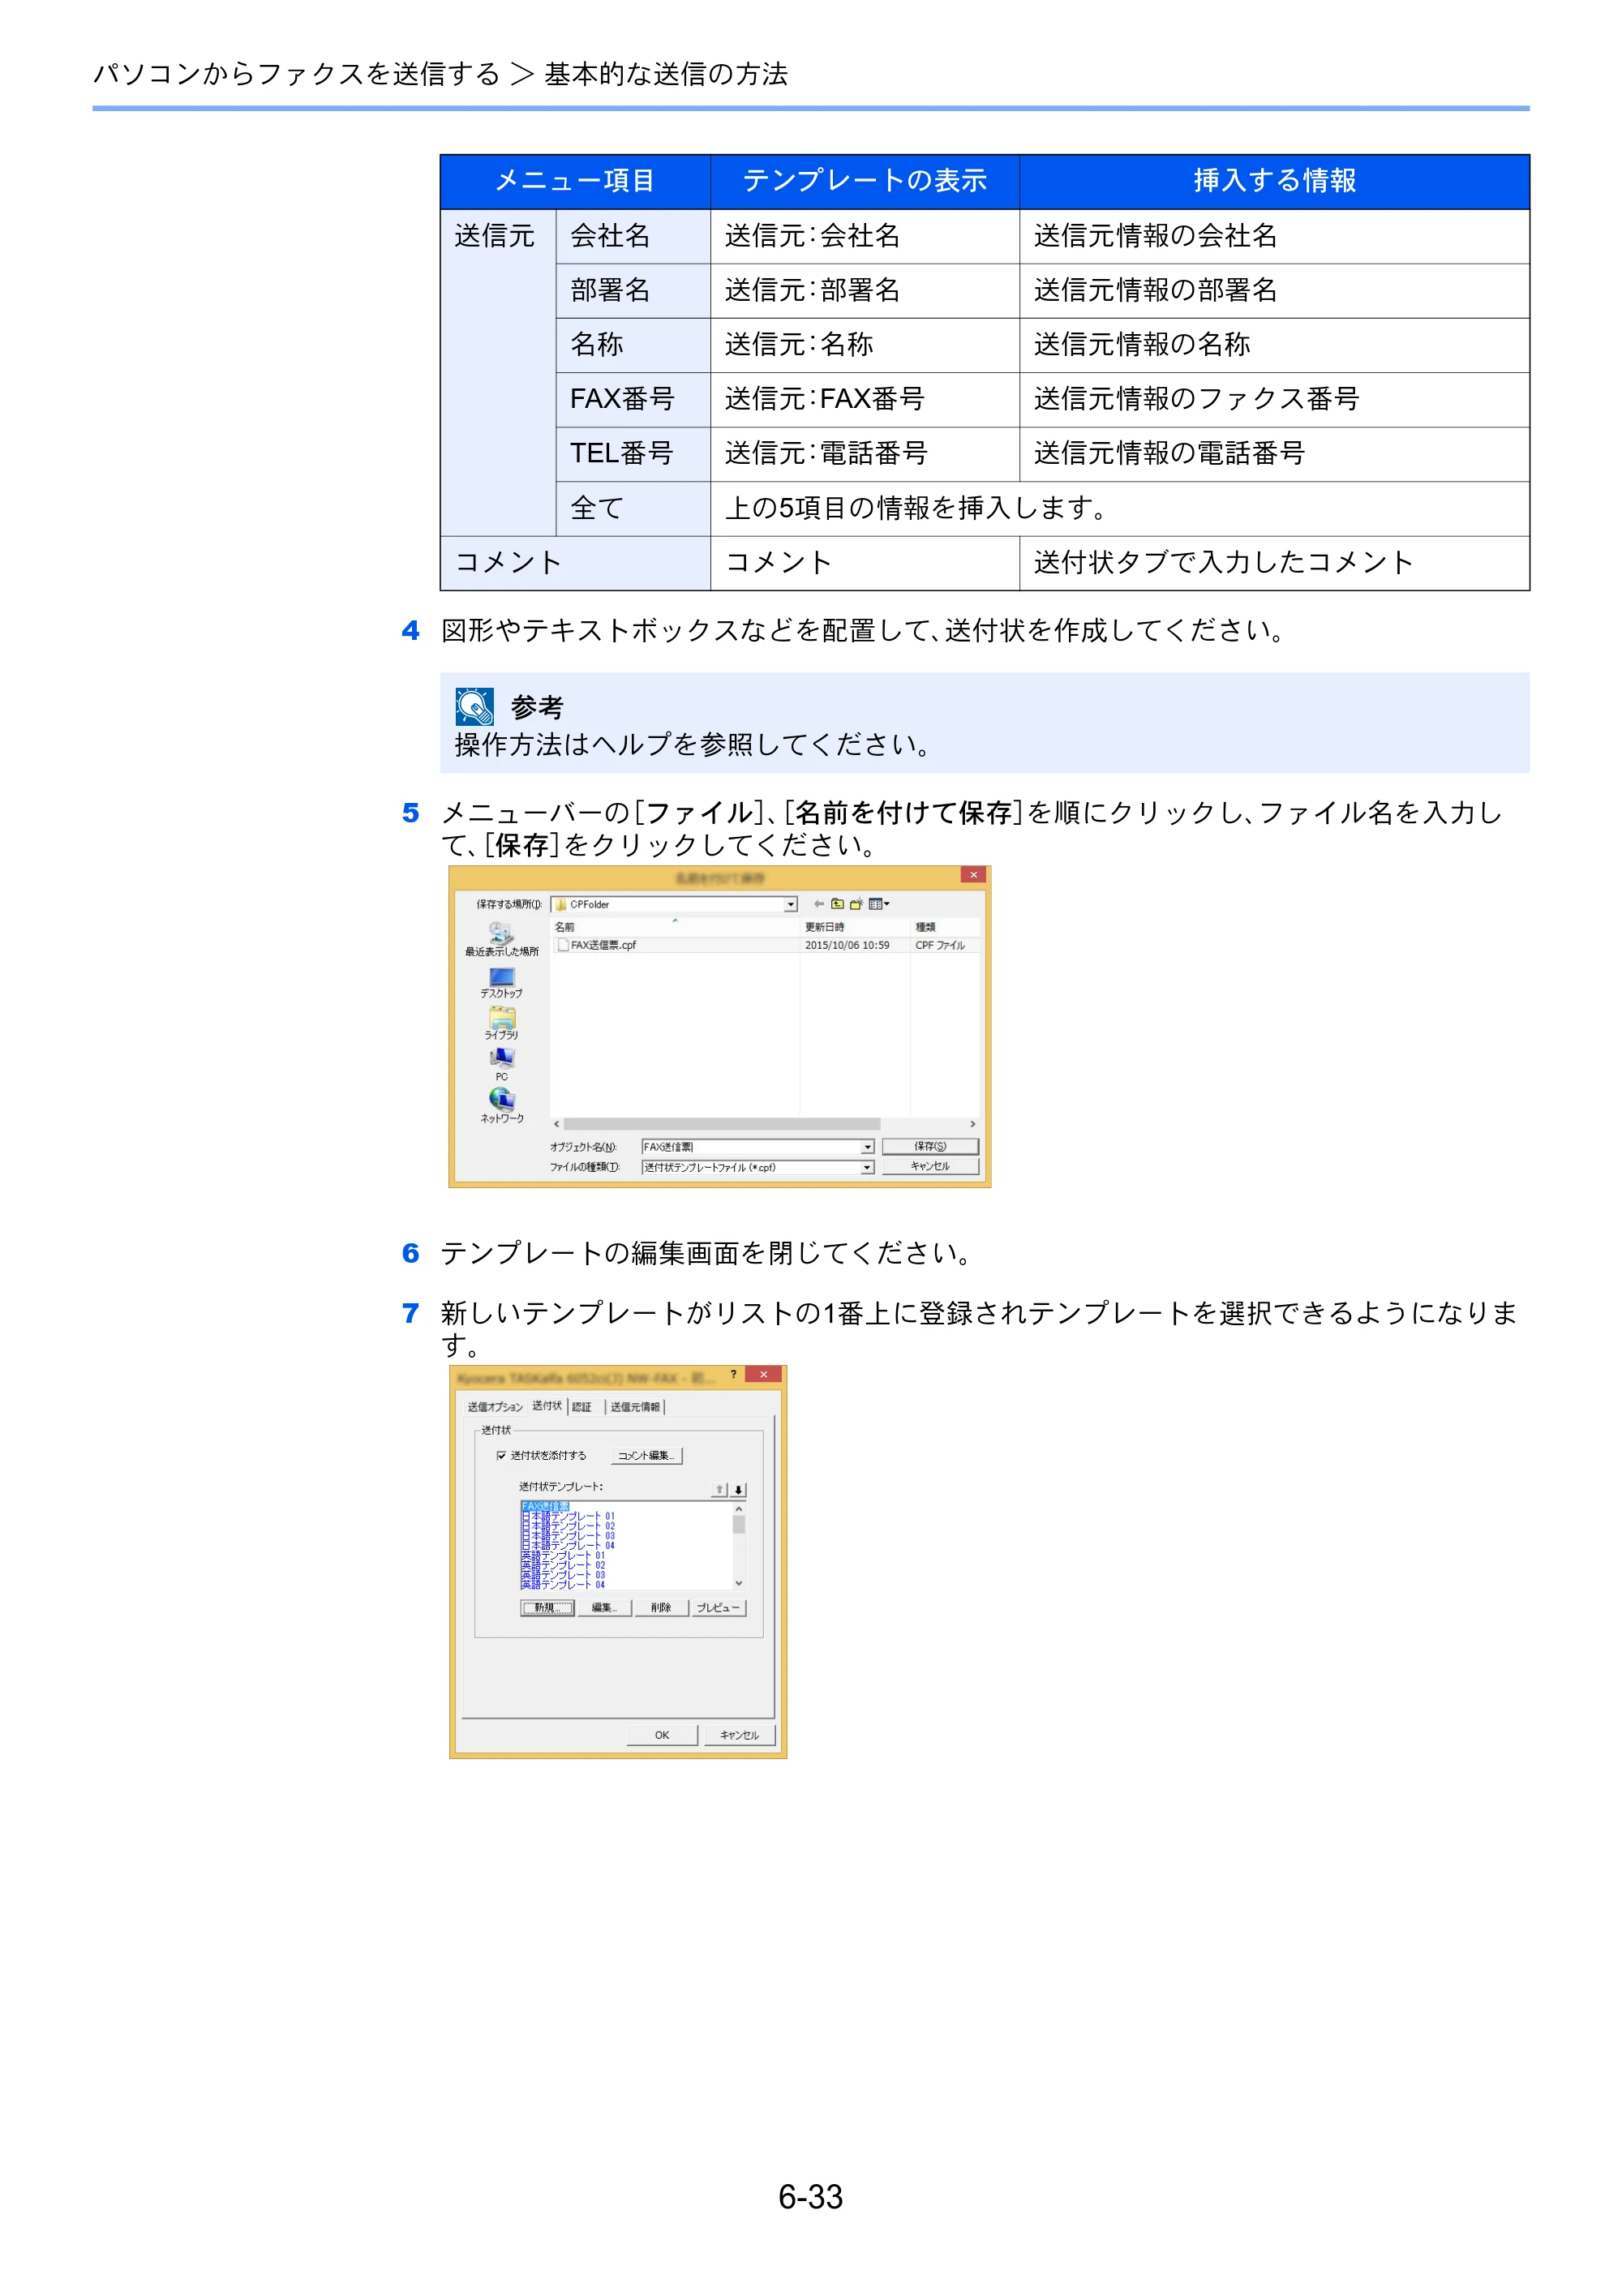The height and width of the screenshot is (2296, 1622).
Task: Click the OK button in fax dialog
Action: pos(662,1735)
